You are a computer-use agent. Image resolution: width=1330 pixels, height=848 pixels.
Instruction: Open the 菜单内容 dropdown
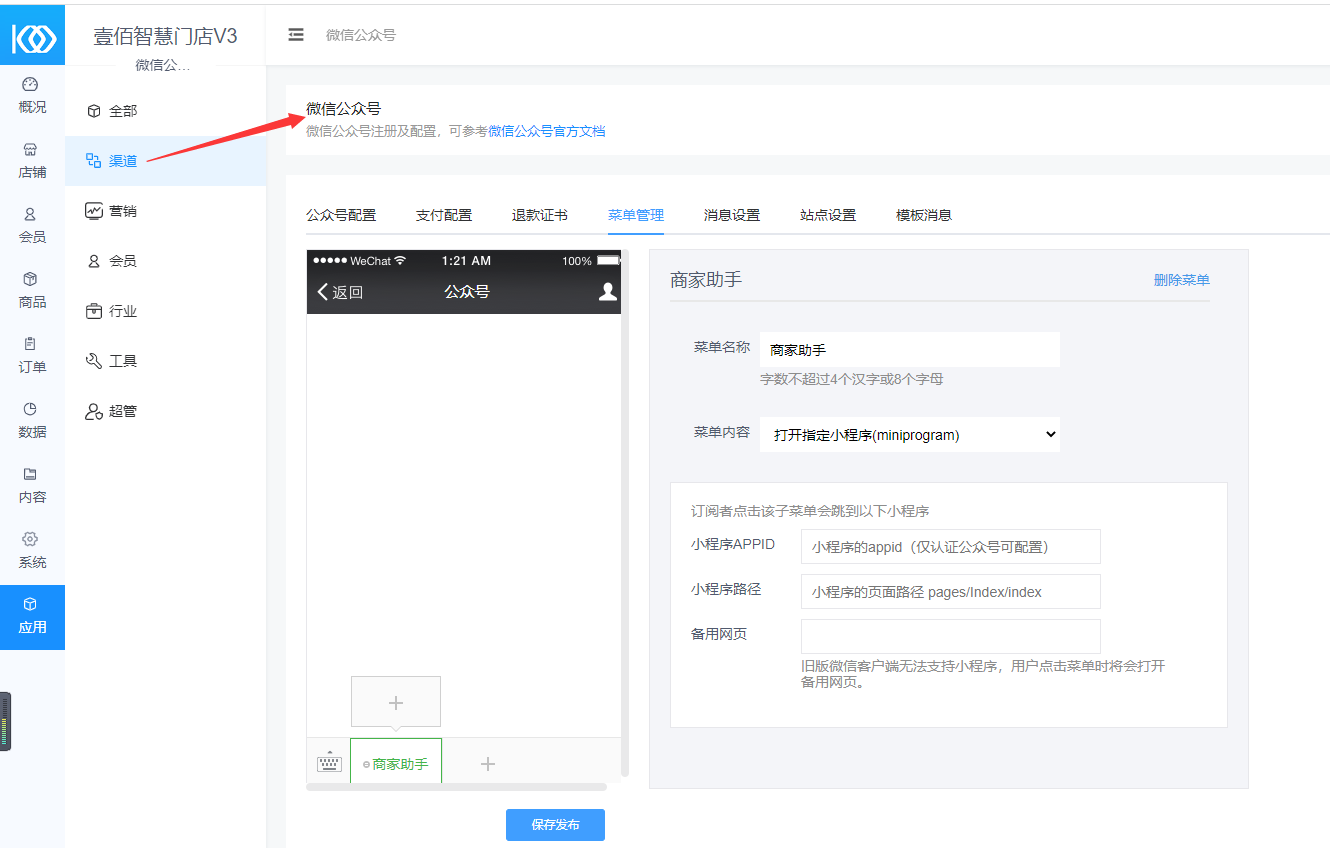(x=910, y=435)
